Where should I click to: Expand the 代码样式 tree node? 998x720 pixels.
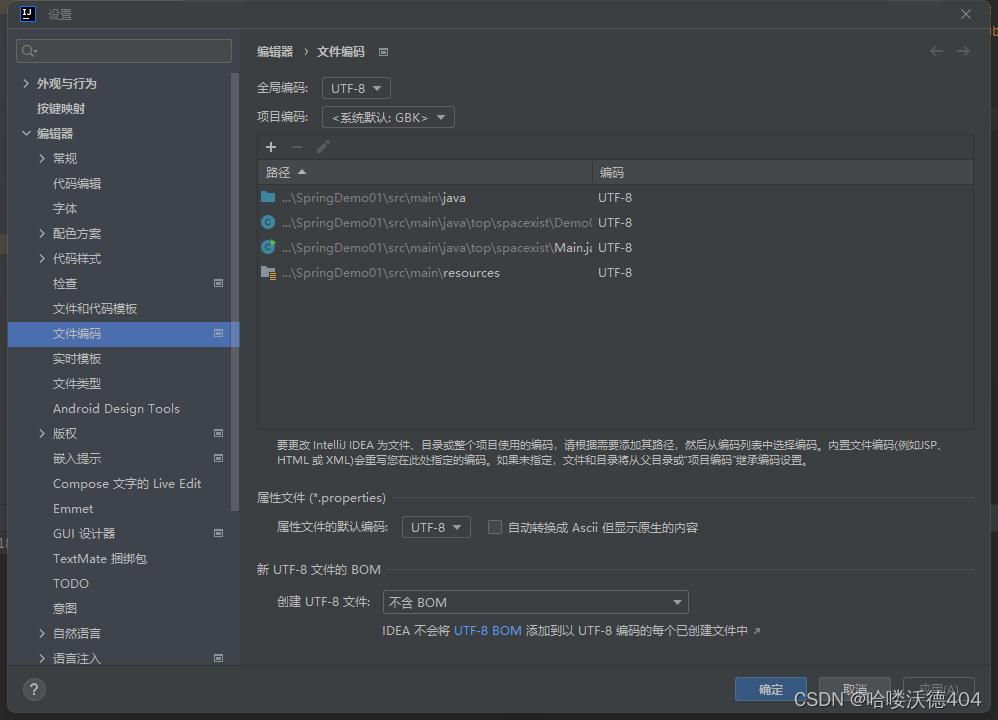pos(42,258)
